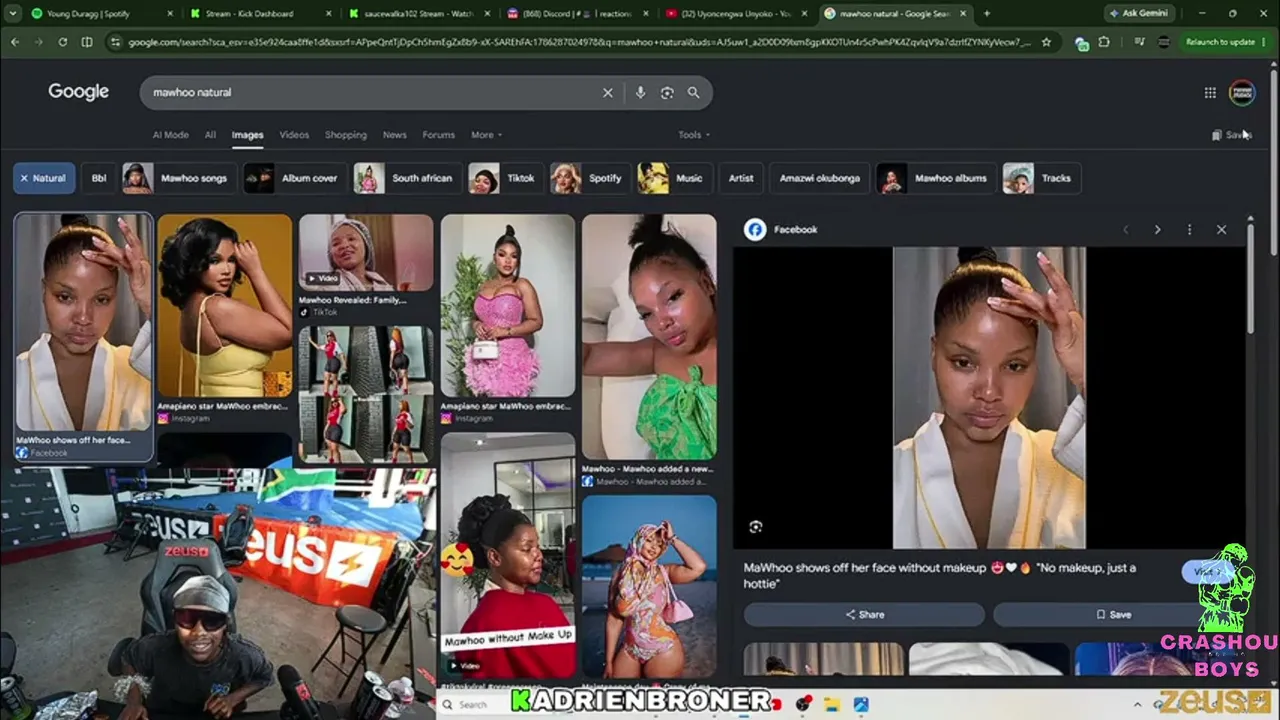The image size is (1280, 720).
Task: Switch to the All results tab
Action: click(210, 135)
